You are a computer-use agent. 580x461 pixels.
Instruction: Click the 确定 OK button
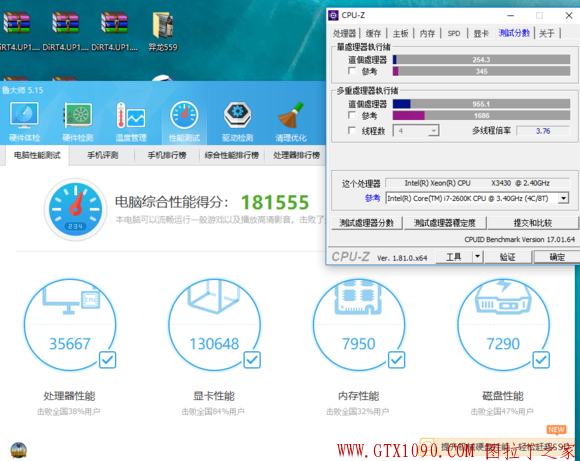pyautogui.click(x=556, y=256)
